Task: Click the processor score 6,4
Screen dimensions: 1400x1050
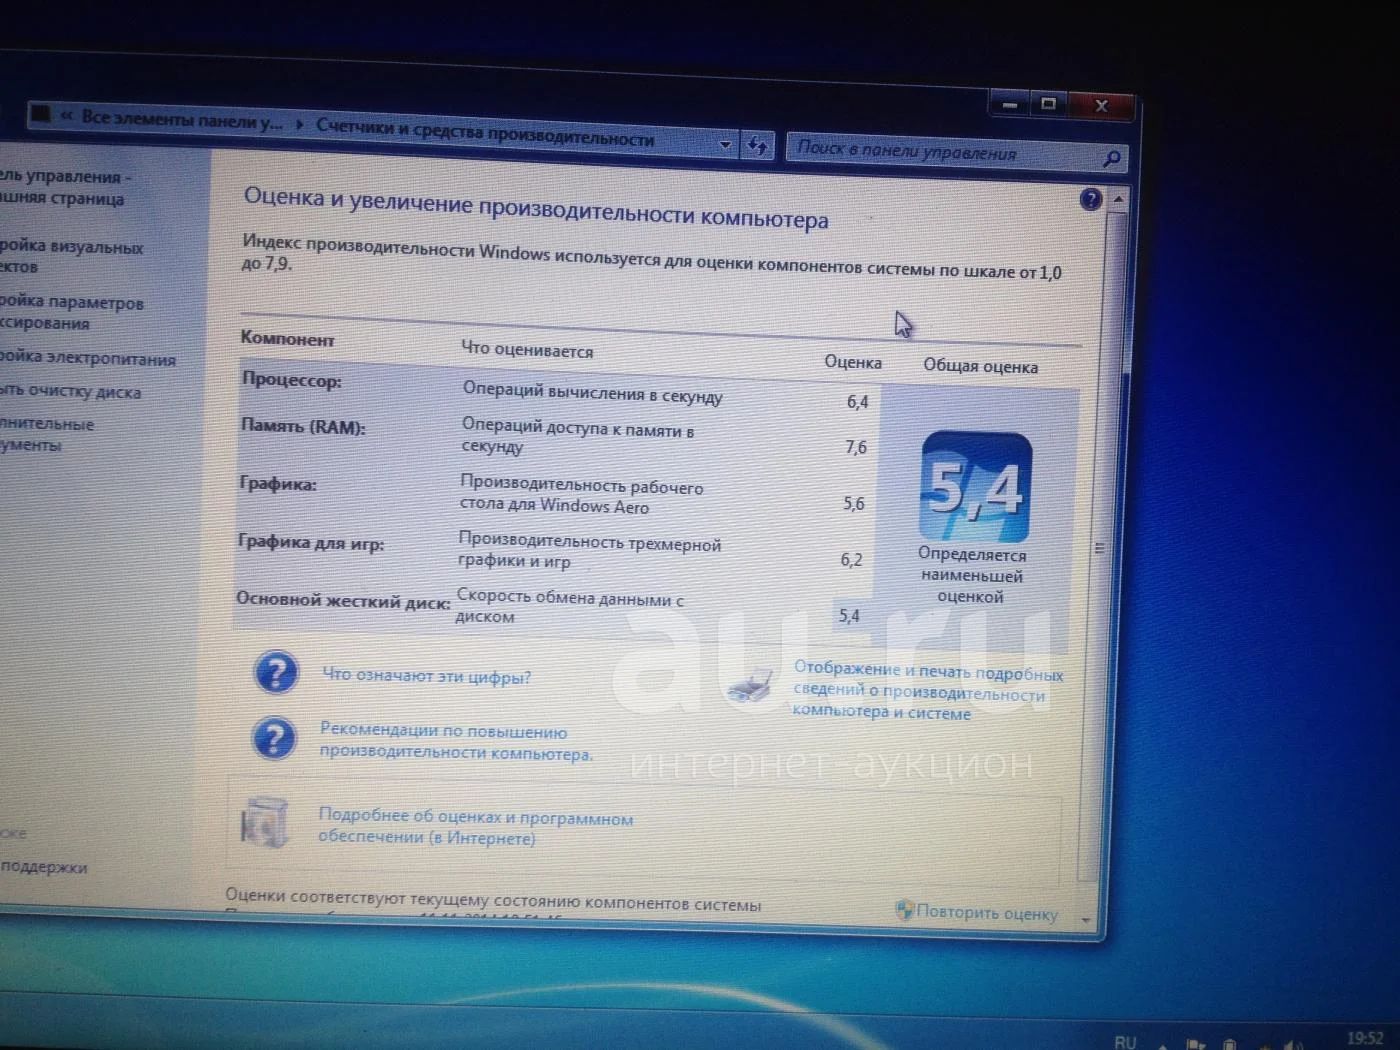Action: 858,402
